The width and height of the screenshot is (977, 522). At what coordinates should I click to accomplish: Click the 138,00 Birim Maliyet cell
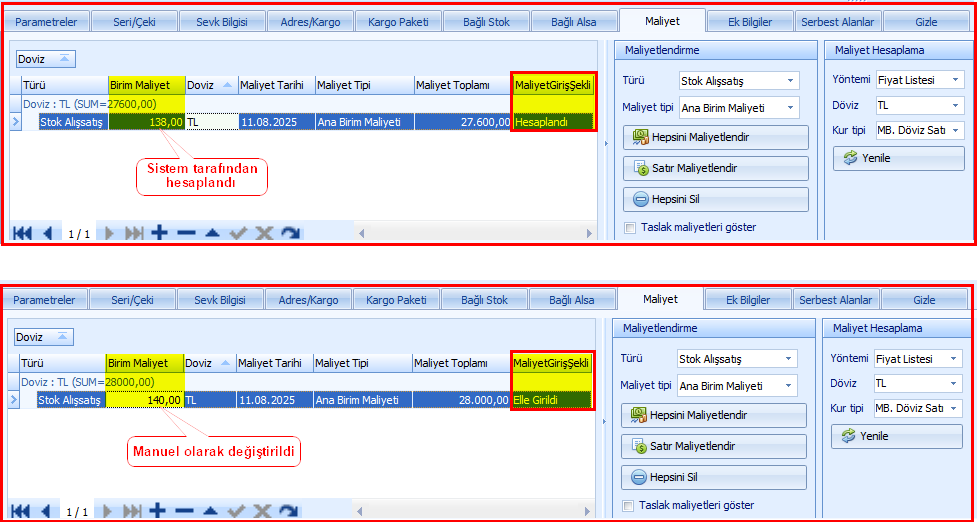pyautogui.click(x=146, y=122)
